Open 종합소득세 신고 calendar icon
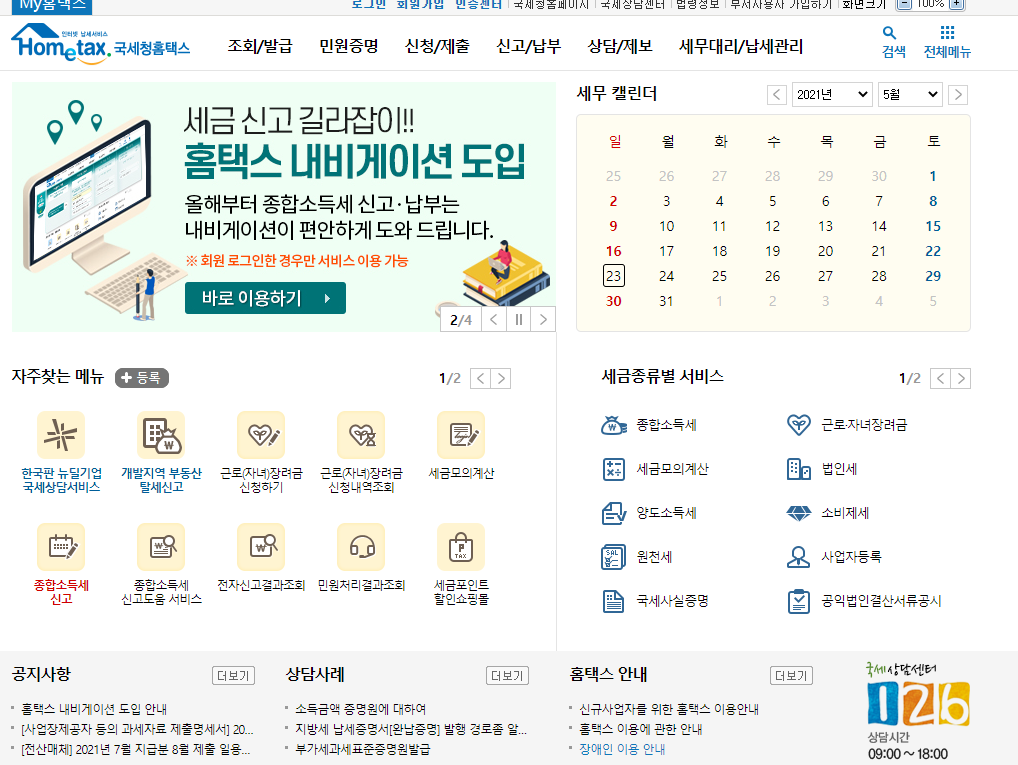Viewport: 1018px width, 765px height. point(61,547)
